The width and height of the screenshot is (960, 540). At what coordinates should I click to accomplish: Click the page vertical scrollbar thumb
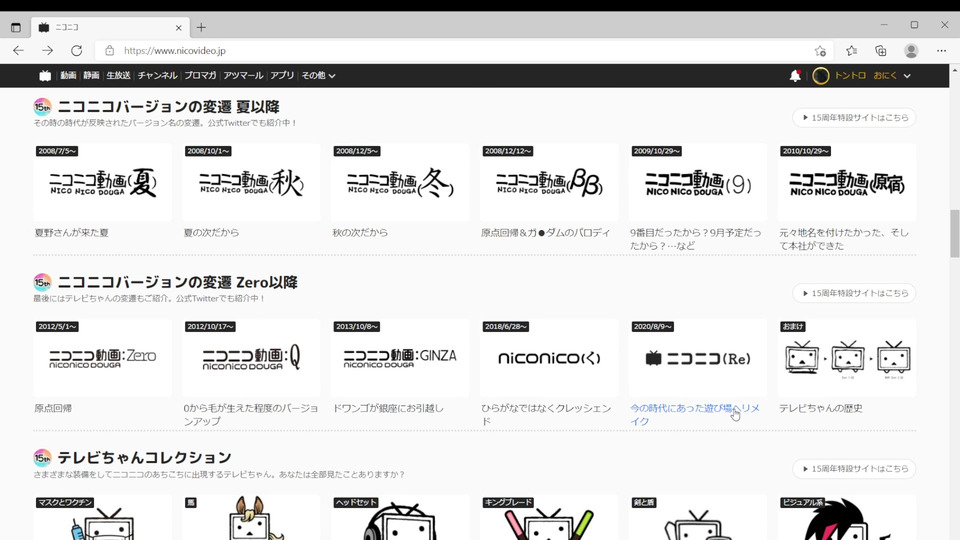click(954, 234)
